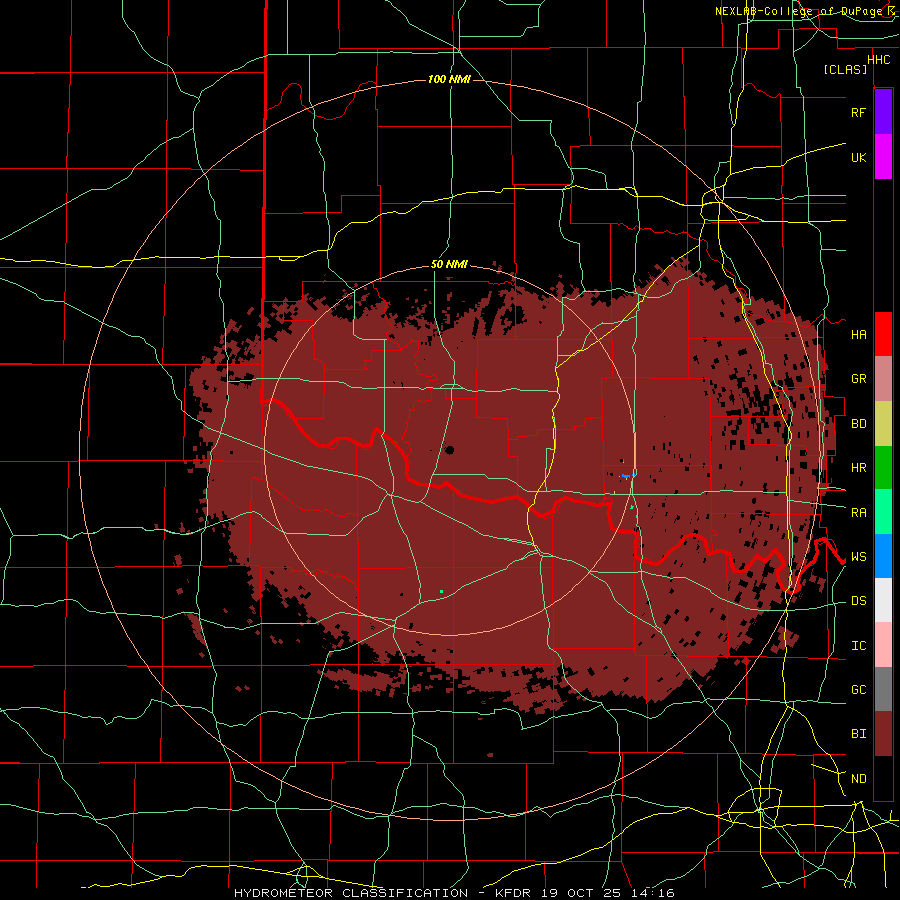Click the 50 NMI range ring label
The width and height of the screenshot is (900, 900).
[x=449, y=265]
